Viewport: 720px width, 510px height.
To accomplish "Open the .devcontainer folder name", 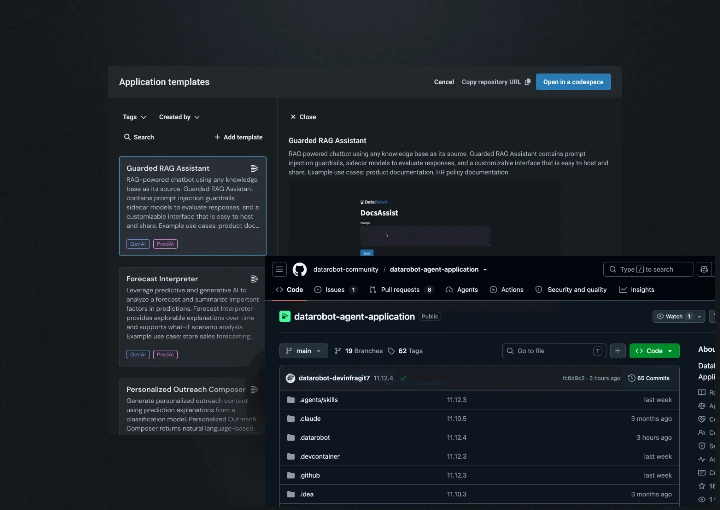I will coord(320,456).
